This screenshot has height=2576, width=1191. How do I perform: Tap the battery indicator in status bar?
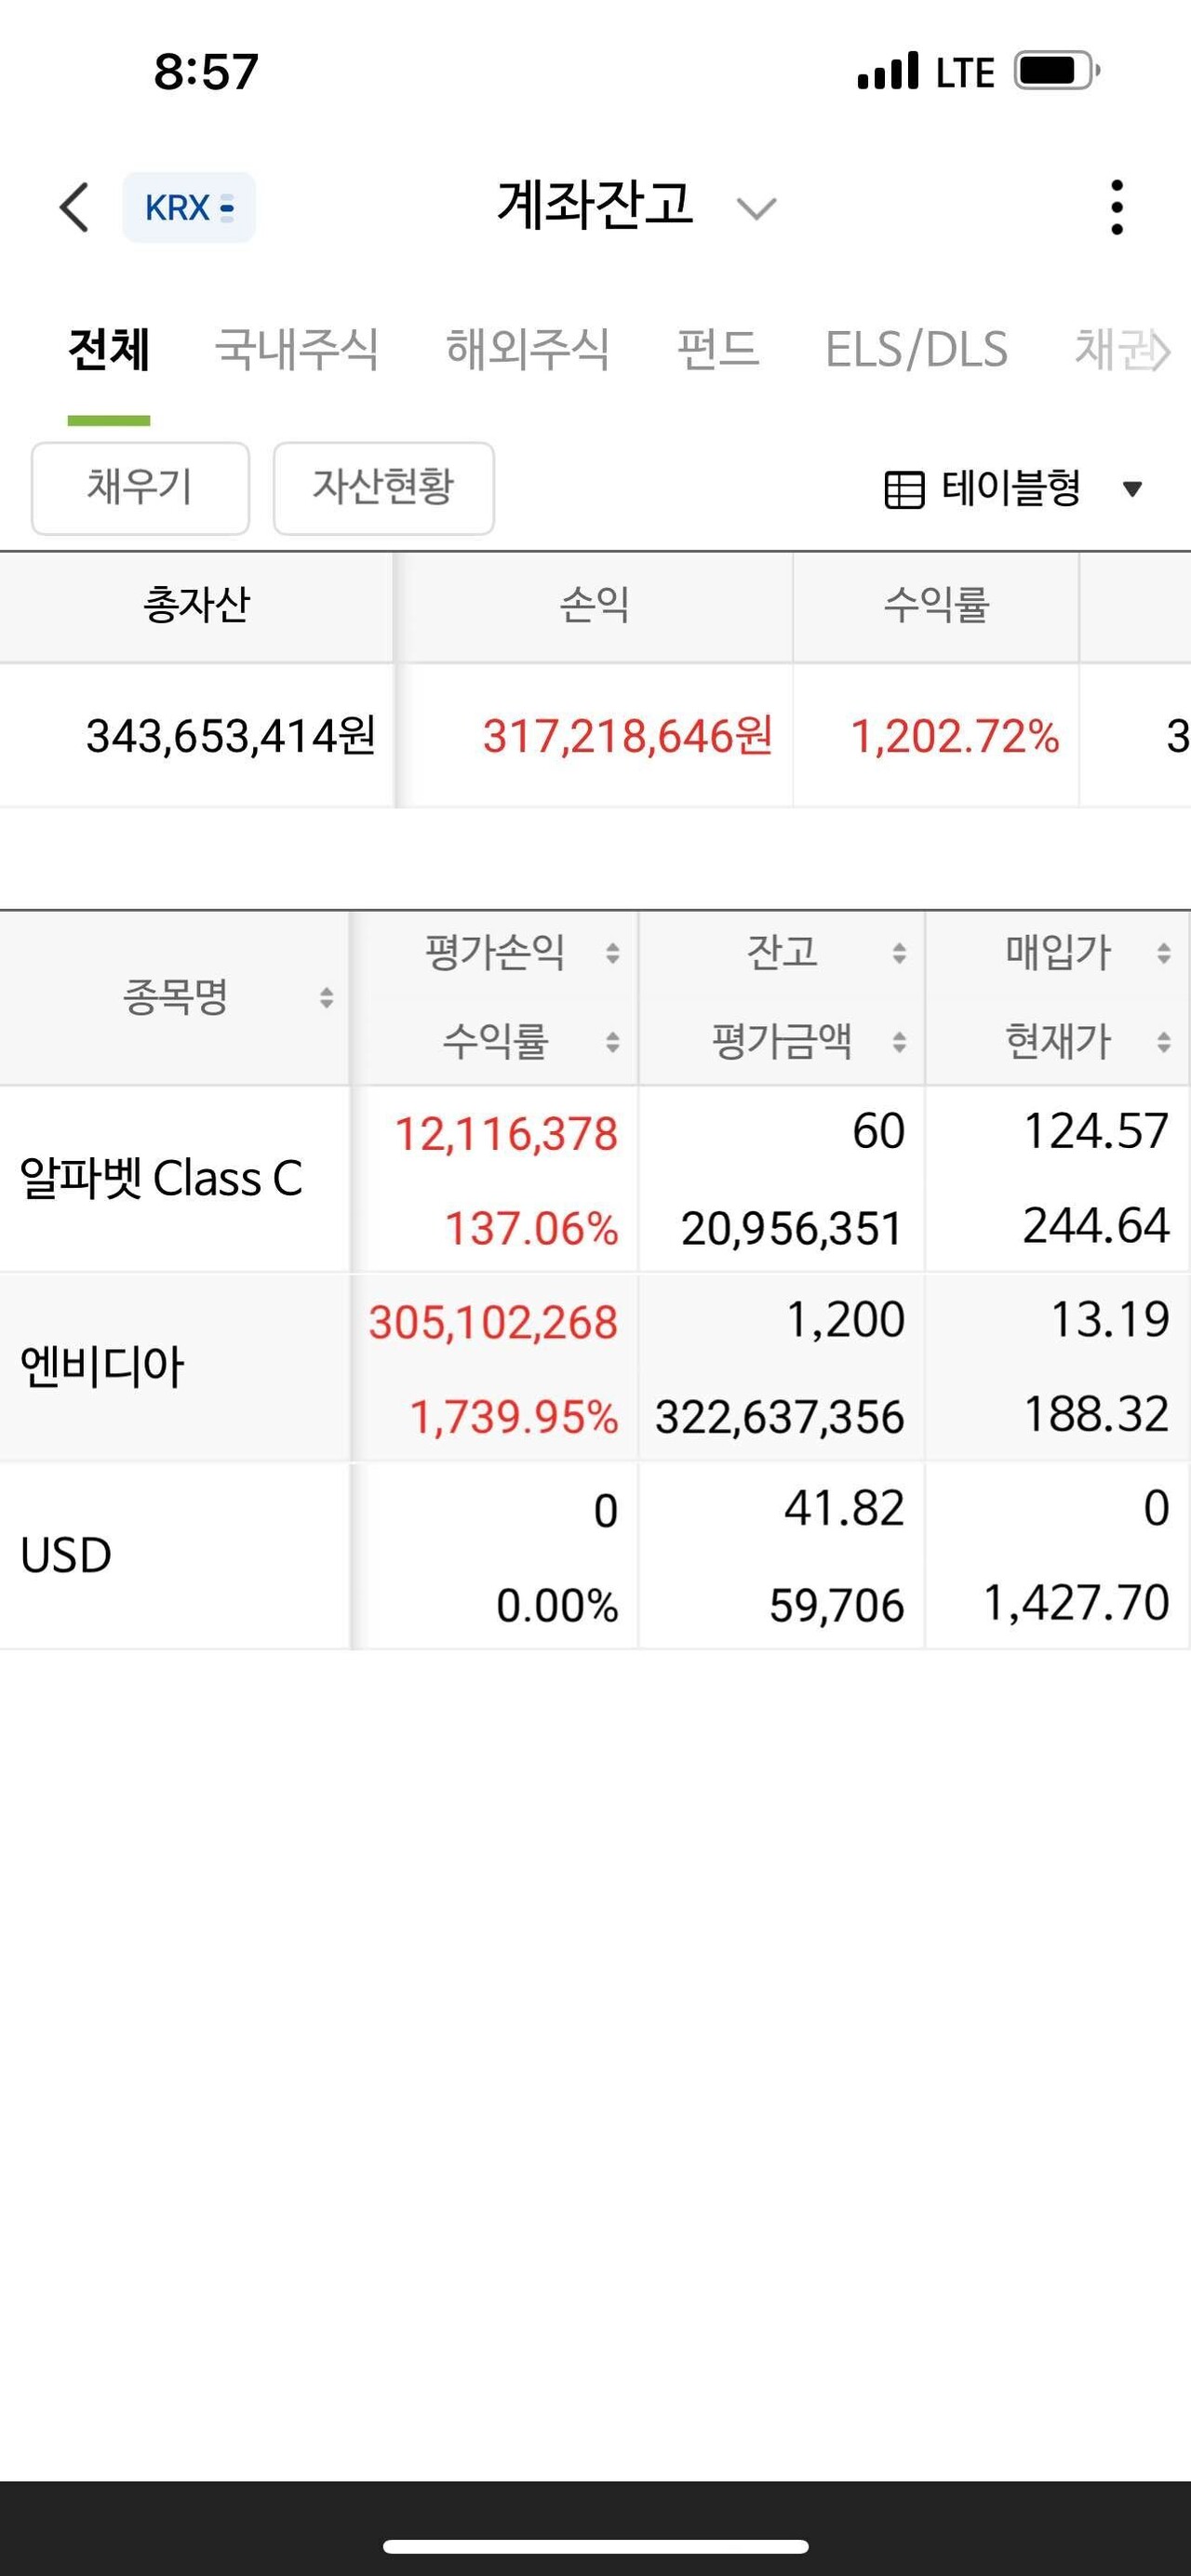coord(1053,70)
